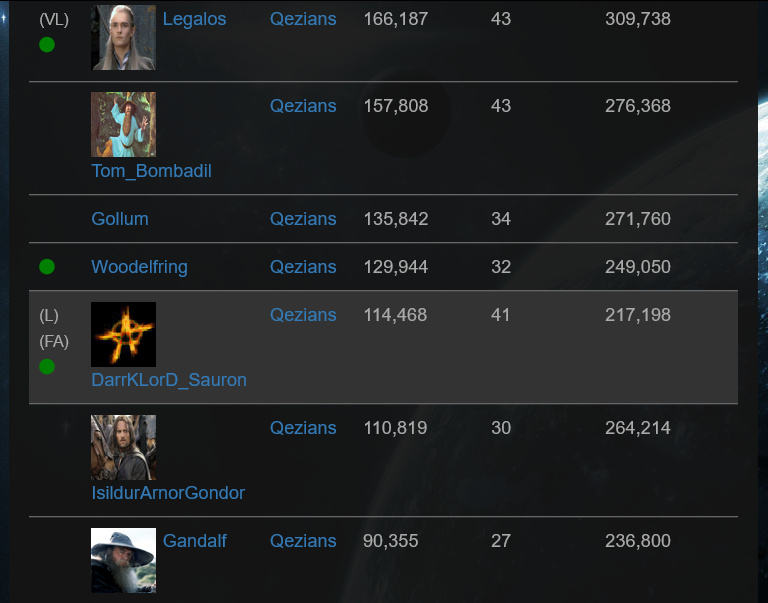Open Tom_Bombadil's avatar picture

(x=123, y=124)
